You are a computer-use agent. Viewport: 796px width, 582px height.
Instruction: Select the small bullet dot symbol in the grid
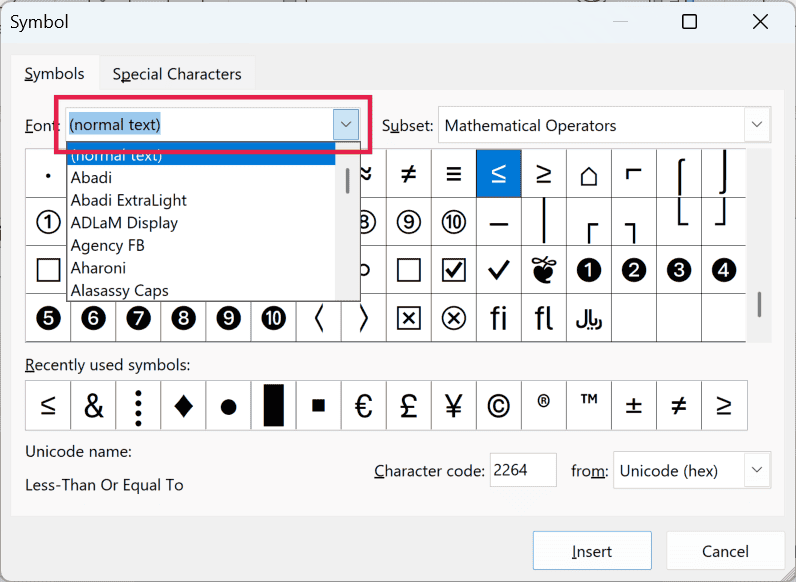coord(48,176)
